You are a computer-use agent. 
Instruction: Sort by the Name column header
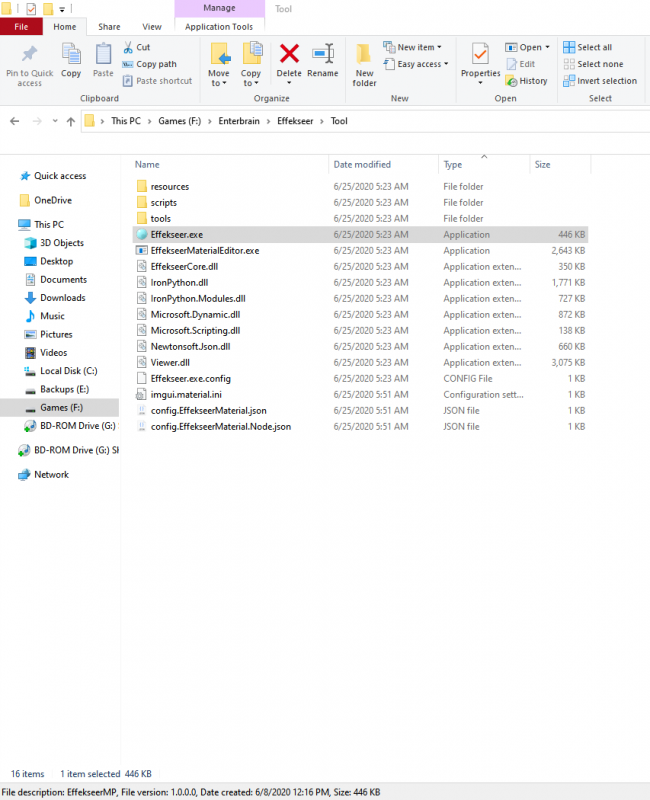(230, 165)
